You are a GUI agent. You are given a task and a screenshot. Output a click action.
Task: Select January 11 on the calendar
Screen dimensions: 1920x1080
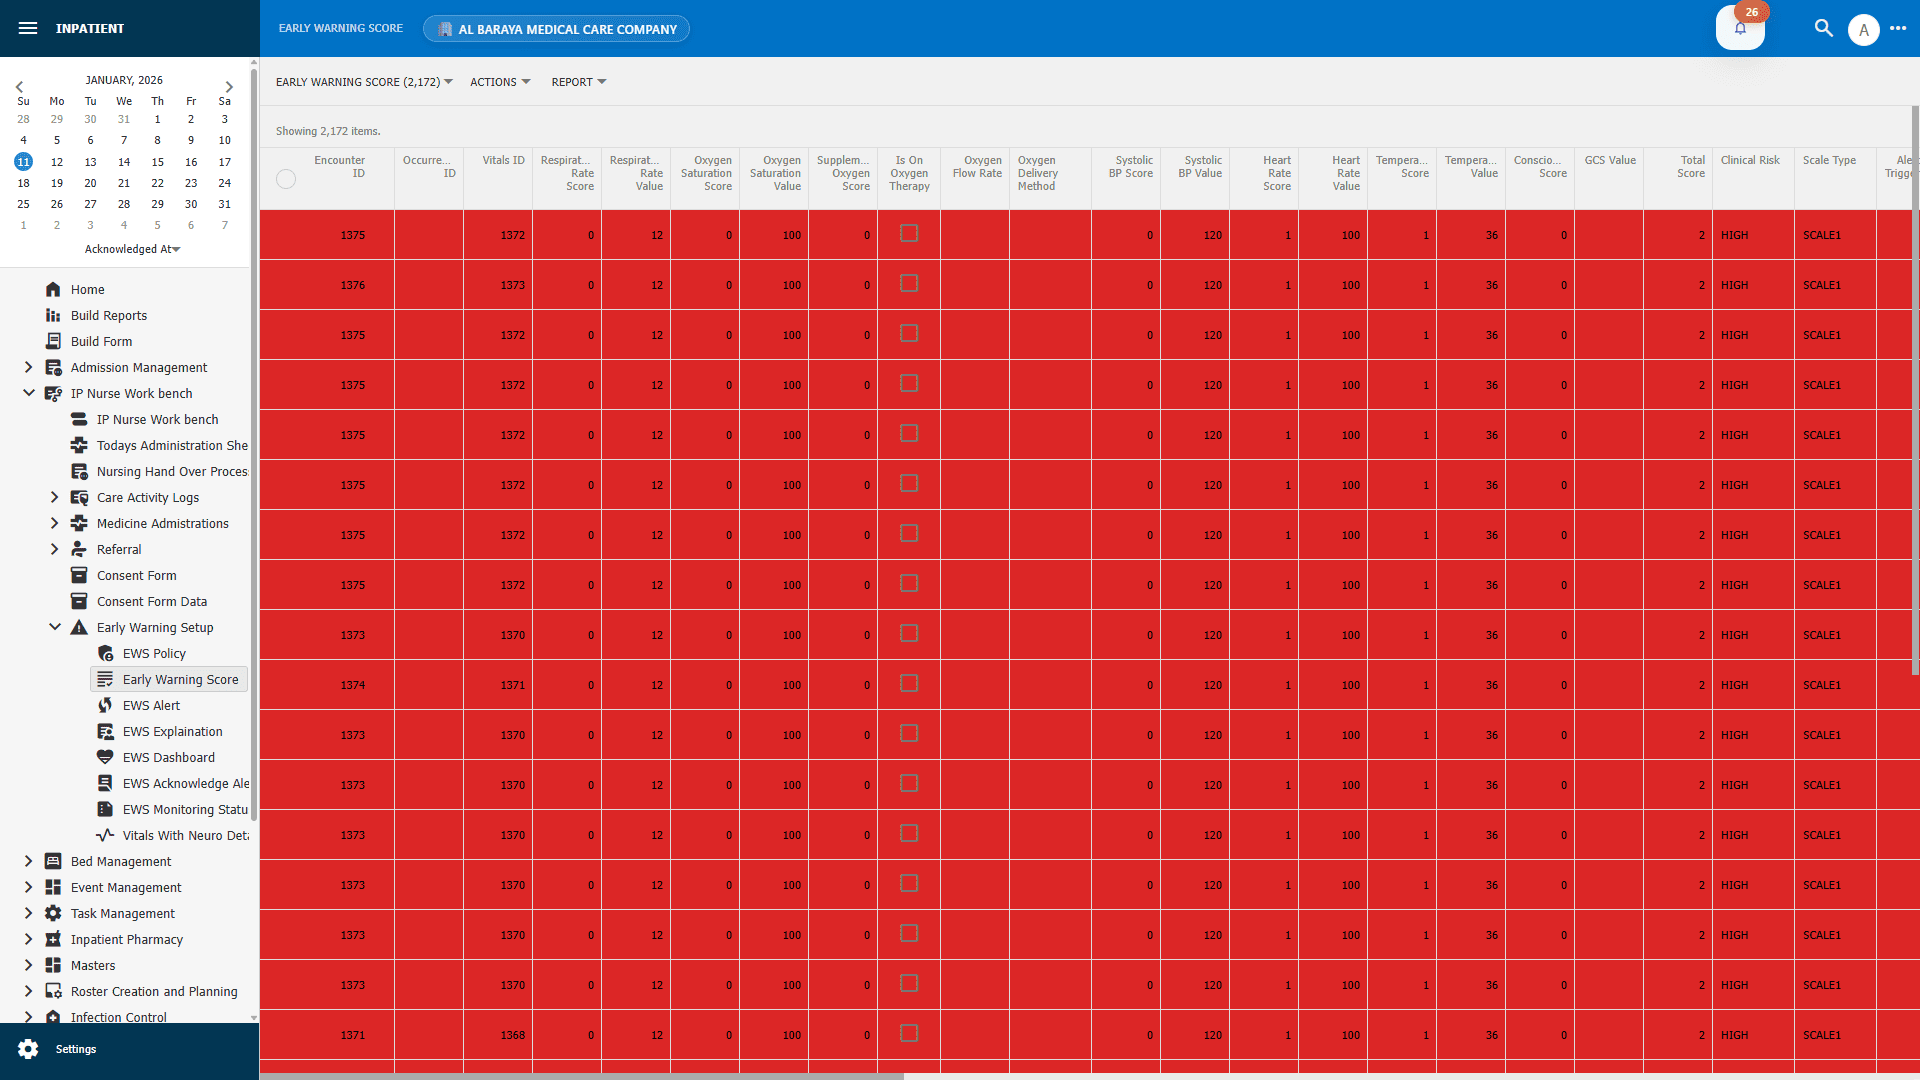(22, 161)
